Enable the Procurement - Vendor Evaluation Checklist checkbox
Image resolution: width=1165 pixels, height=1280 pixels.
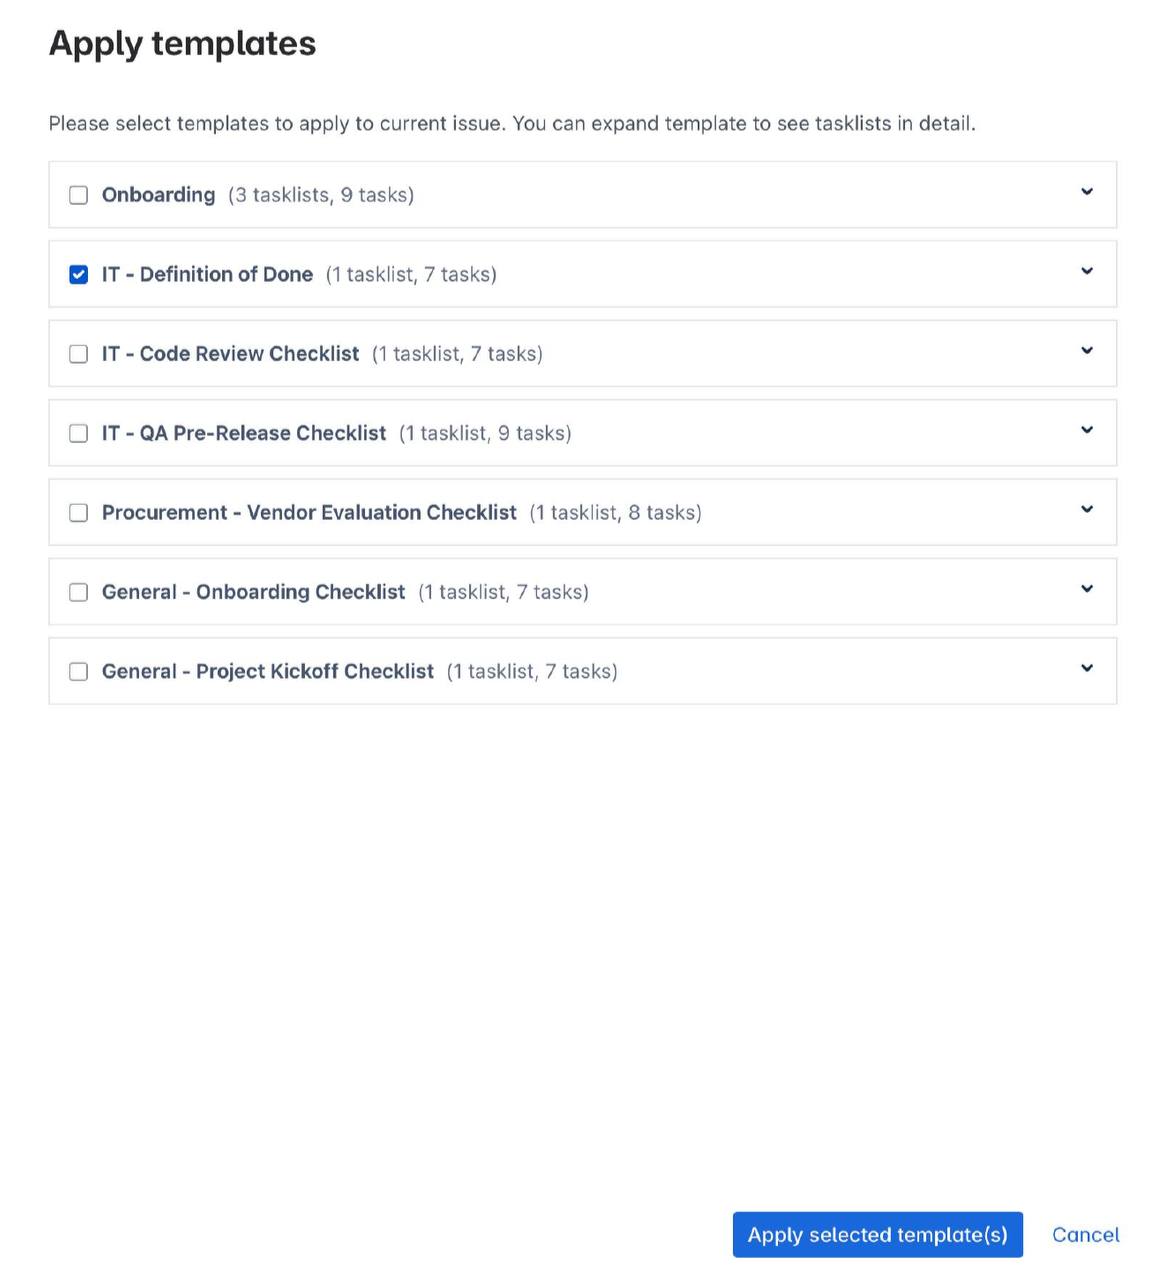click(78, 513)
